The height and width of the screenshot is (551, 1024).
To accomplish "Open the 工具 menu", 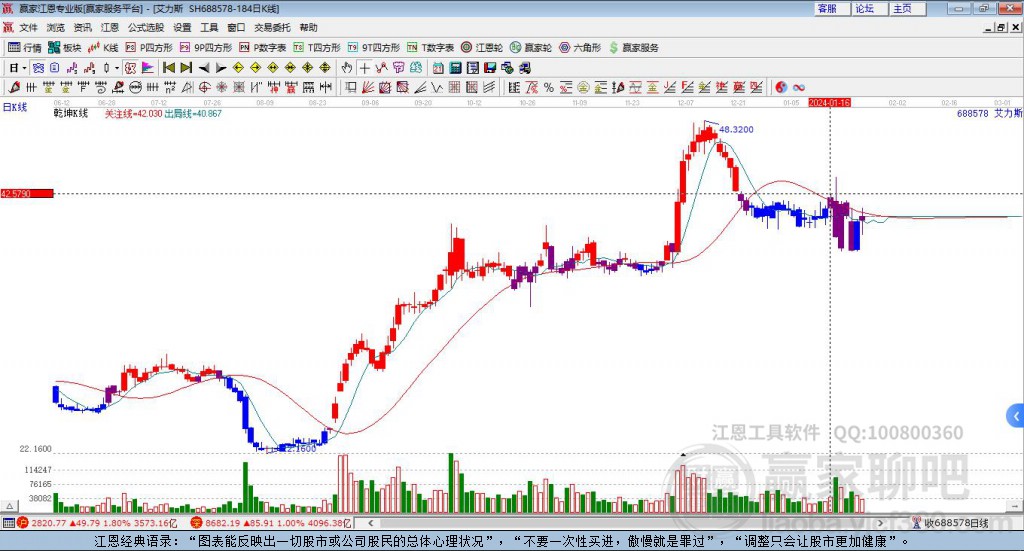I will coord(209,27).
